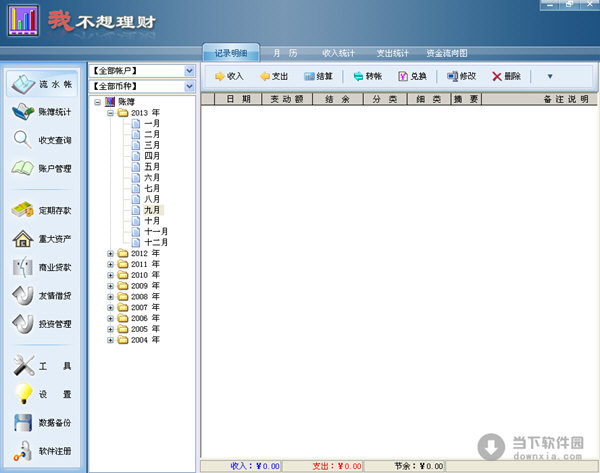Viewport: 600px width, 473px height.
Task: Open 重大资产 major assets
Action: coord(42,239)
